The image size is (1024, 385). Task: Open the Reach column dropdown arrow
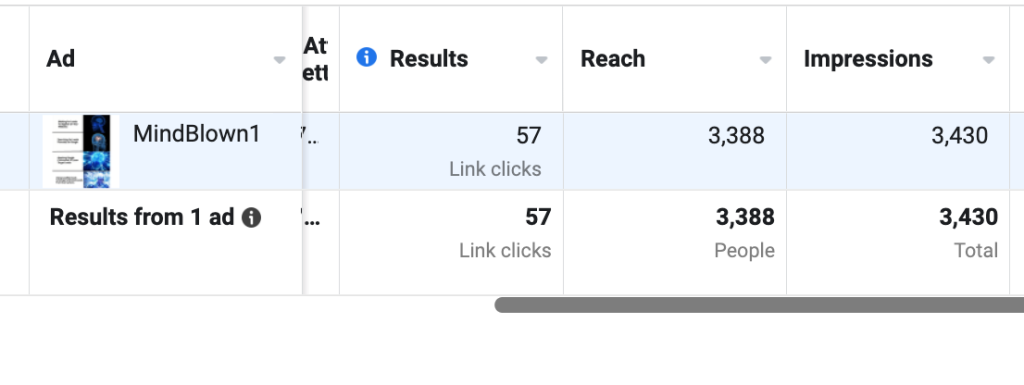tap(765, 60)
